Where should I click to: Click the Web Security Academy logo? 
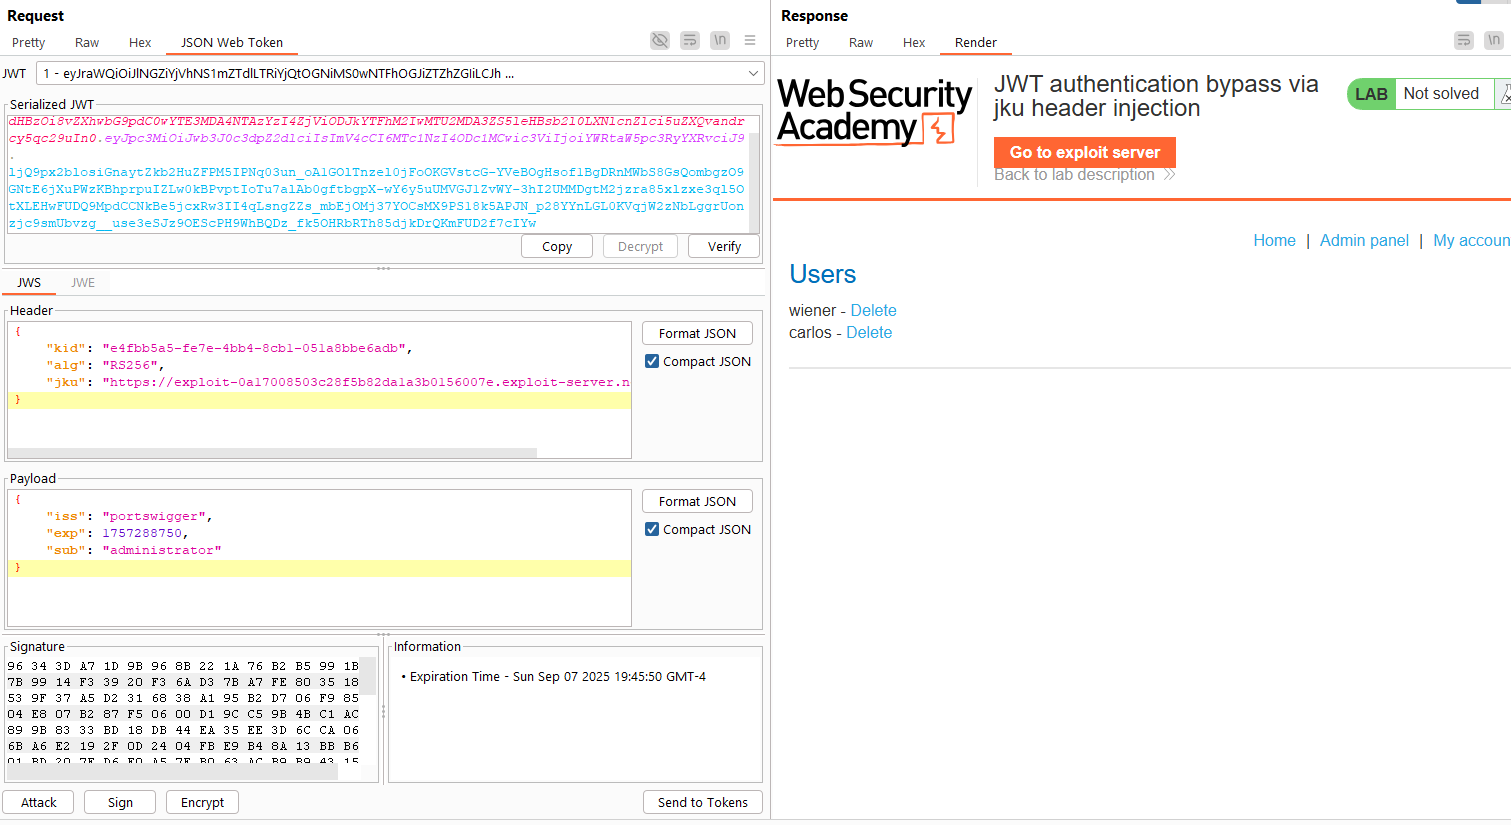tap(874, 112)
